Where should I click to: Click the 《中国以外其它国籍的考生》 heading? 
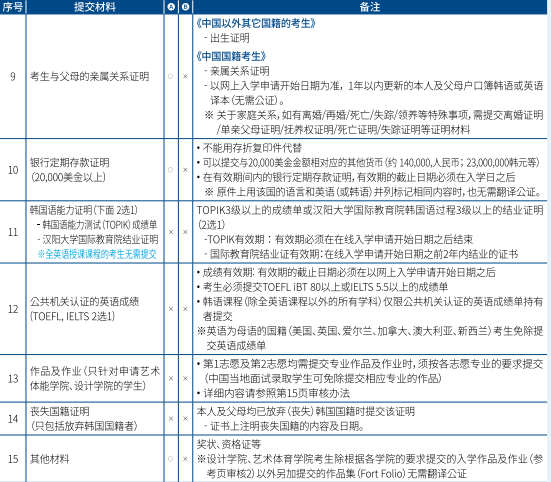pyautogui.click(x=256, y=23)
